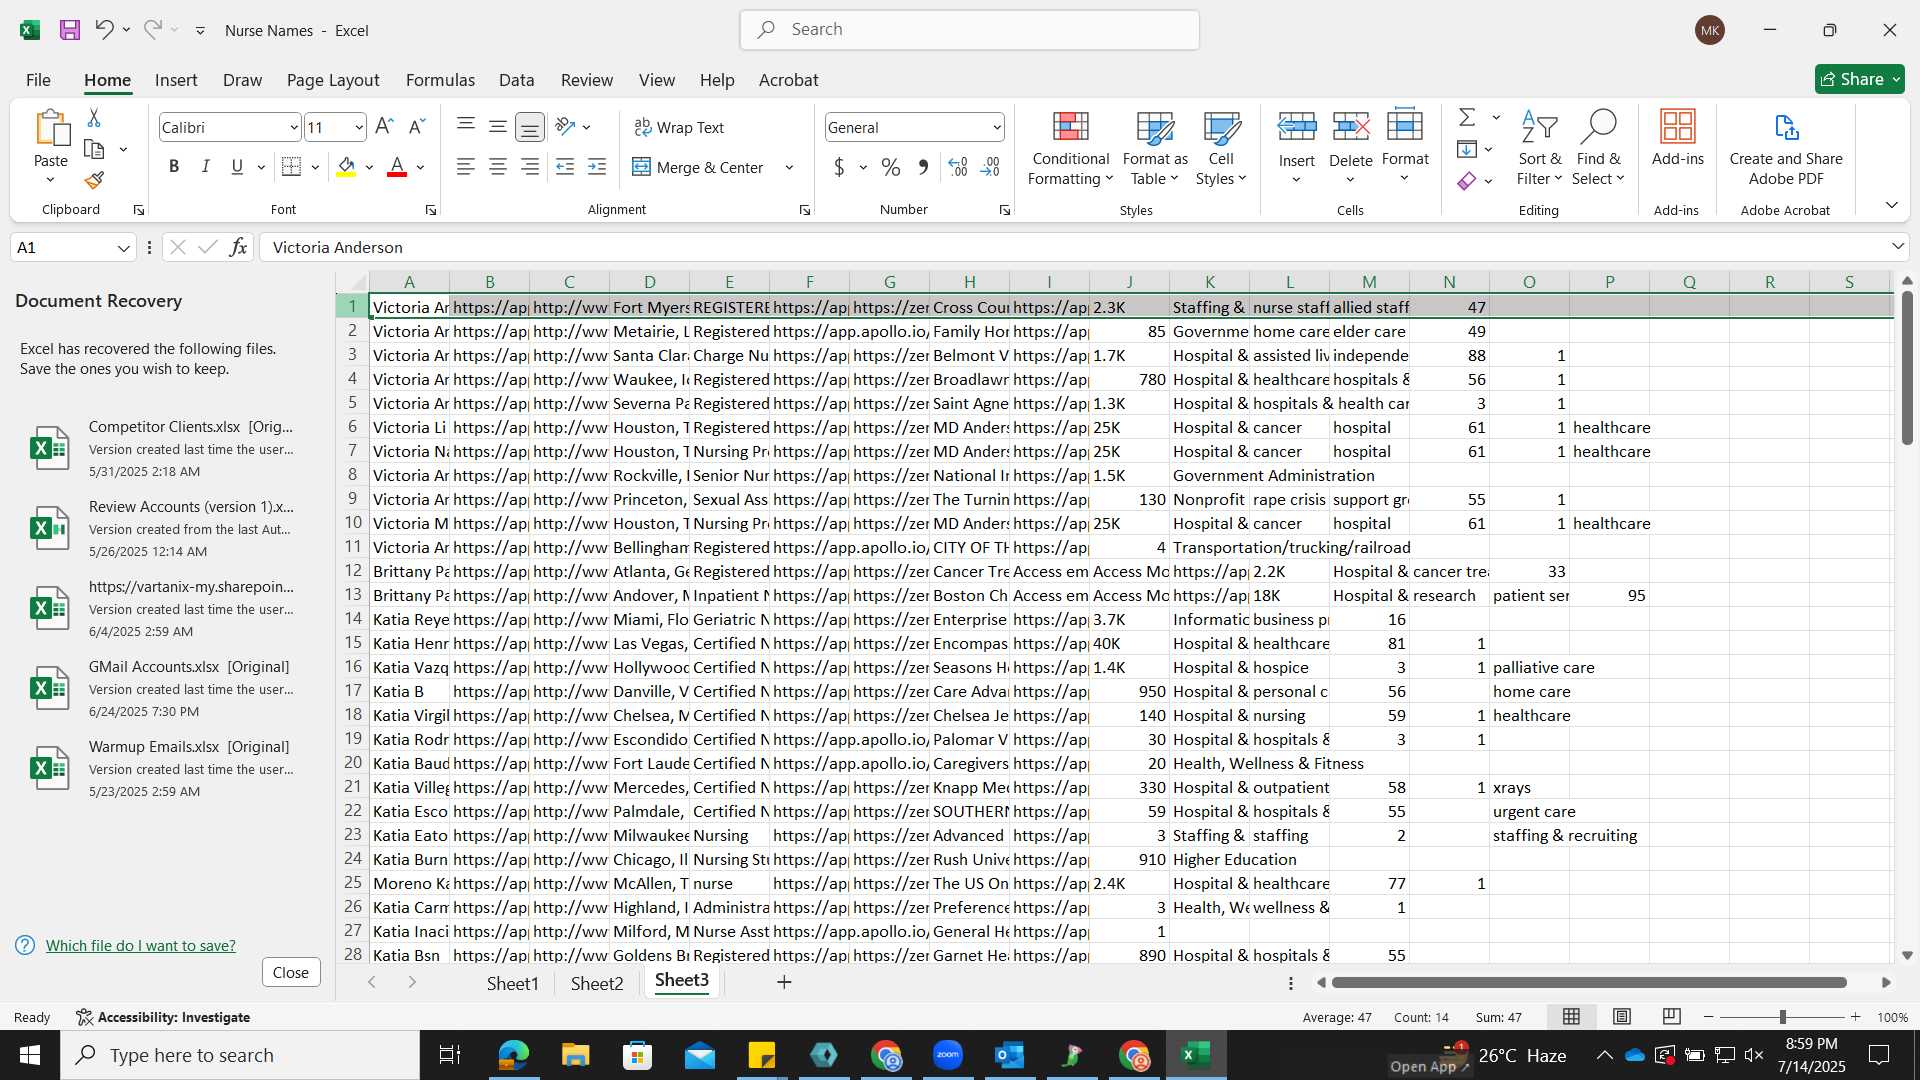Toggle Bottom Align vertical alignment
This screenshot has height=1080, width=1920.
point(529,127)
